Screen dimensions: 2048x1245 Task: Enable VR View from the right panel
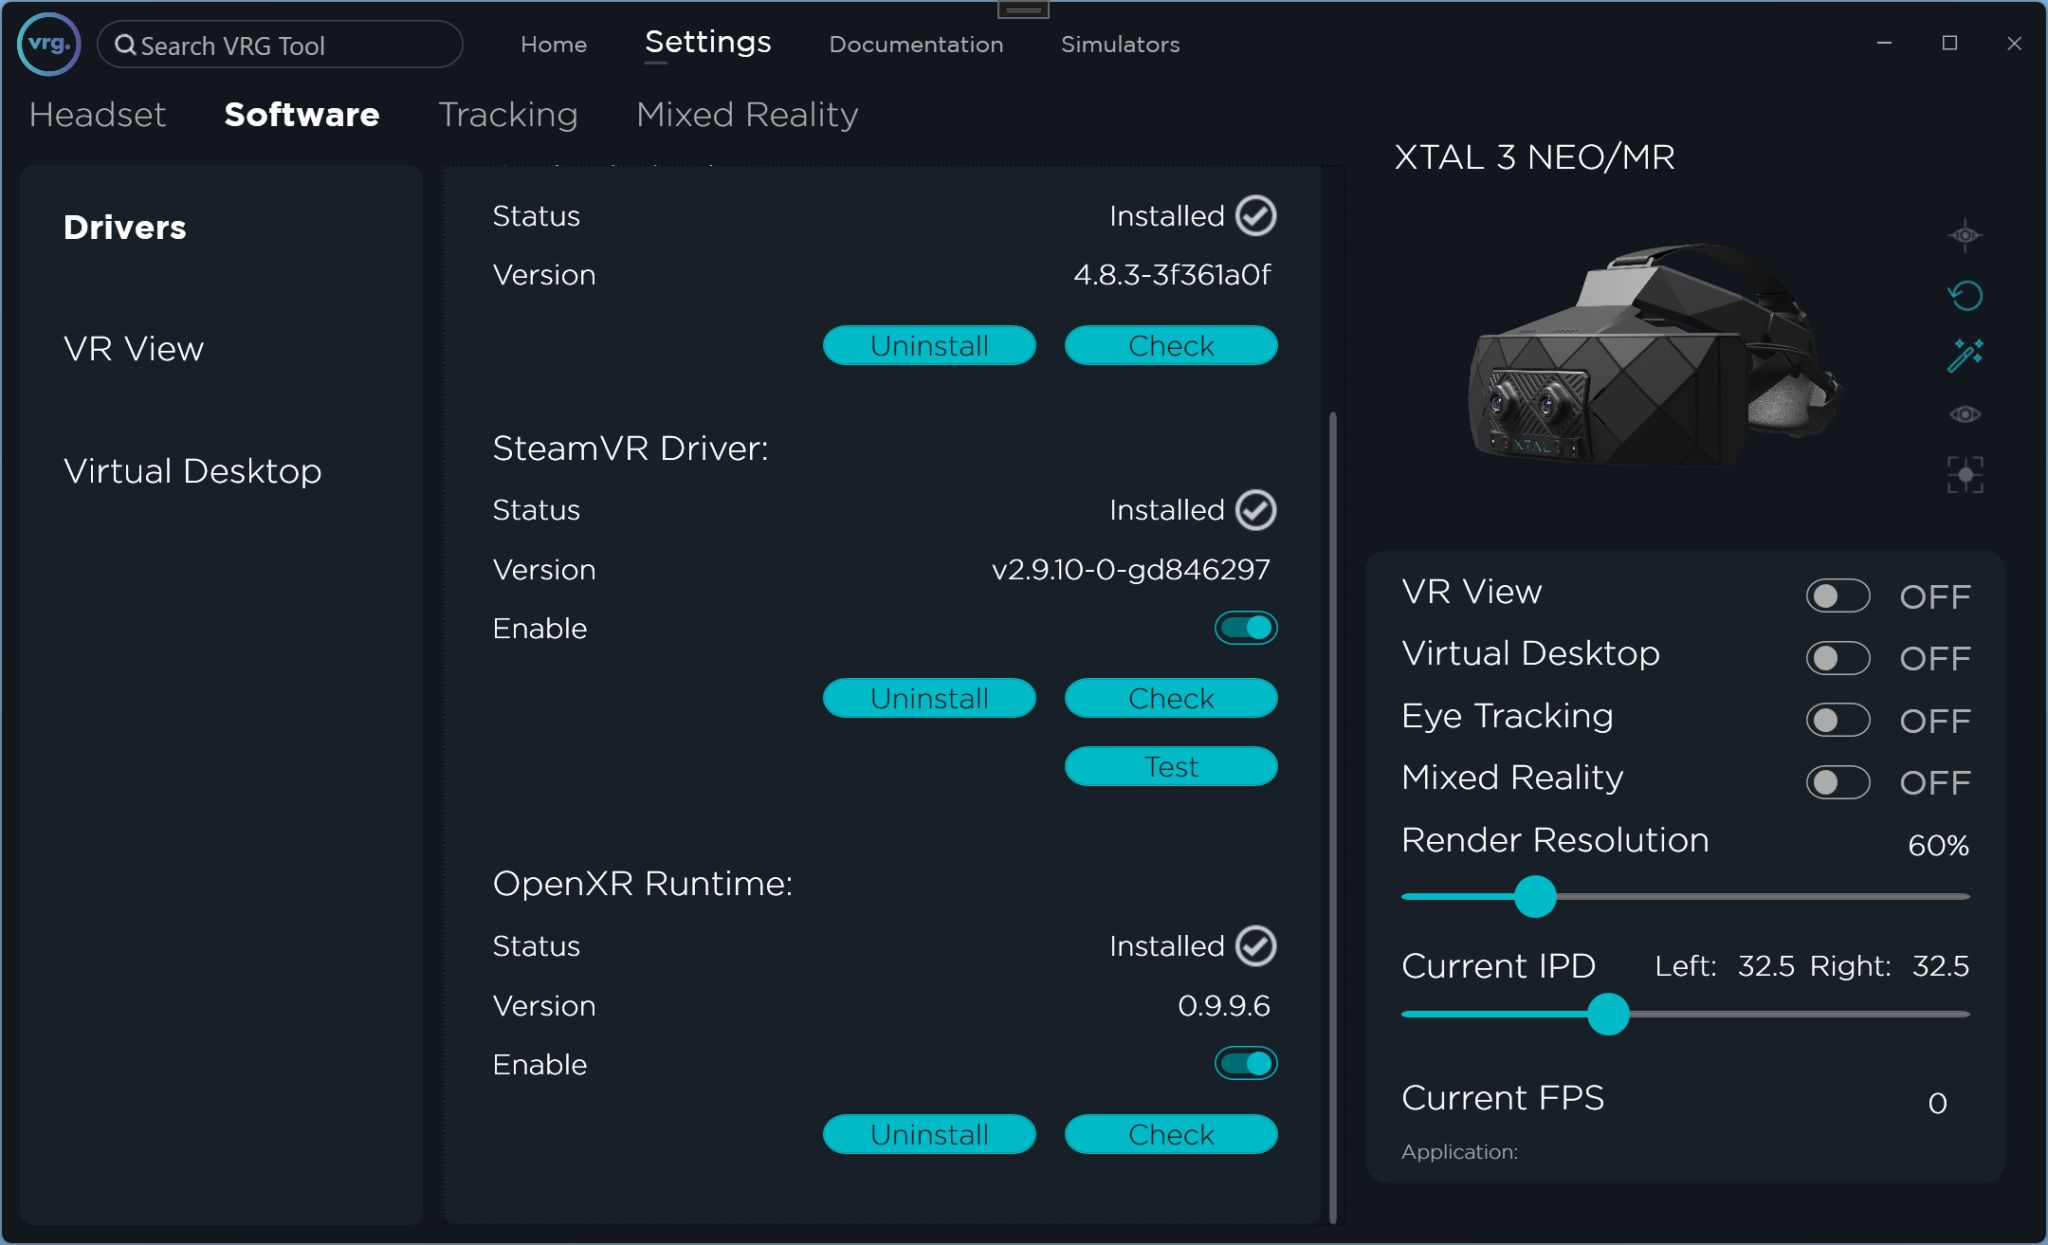click(x=1840, y=595)
